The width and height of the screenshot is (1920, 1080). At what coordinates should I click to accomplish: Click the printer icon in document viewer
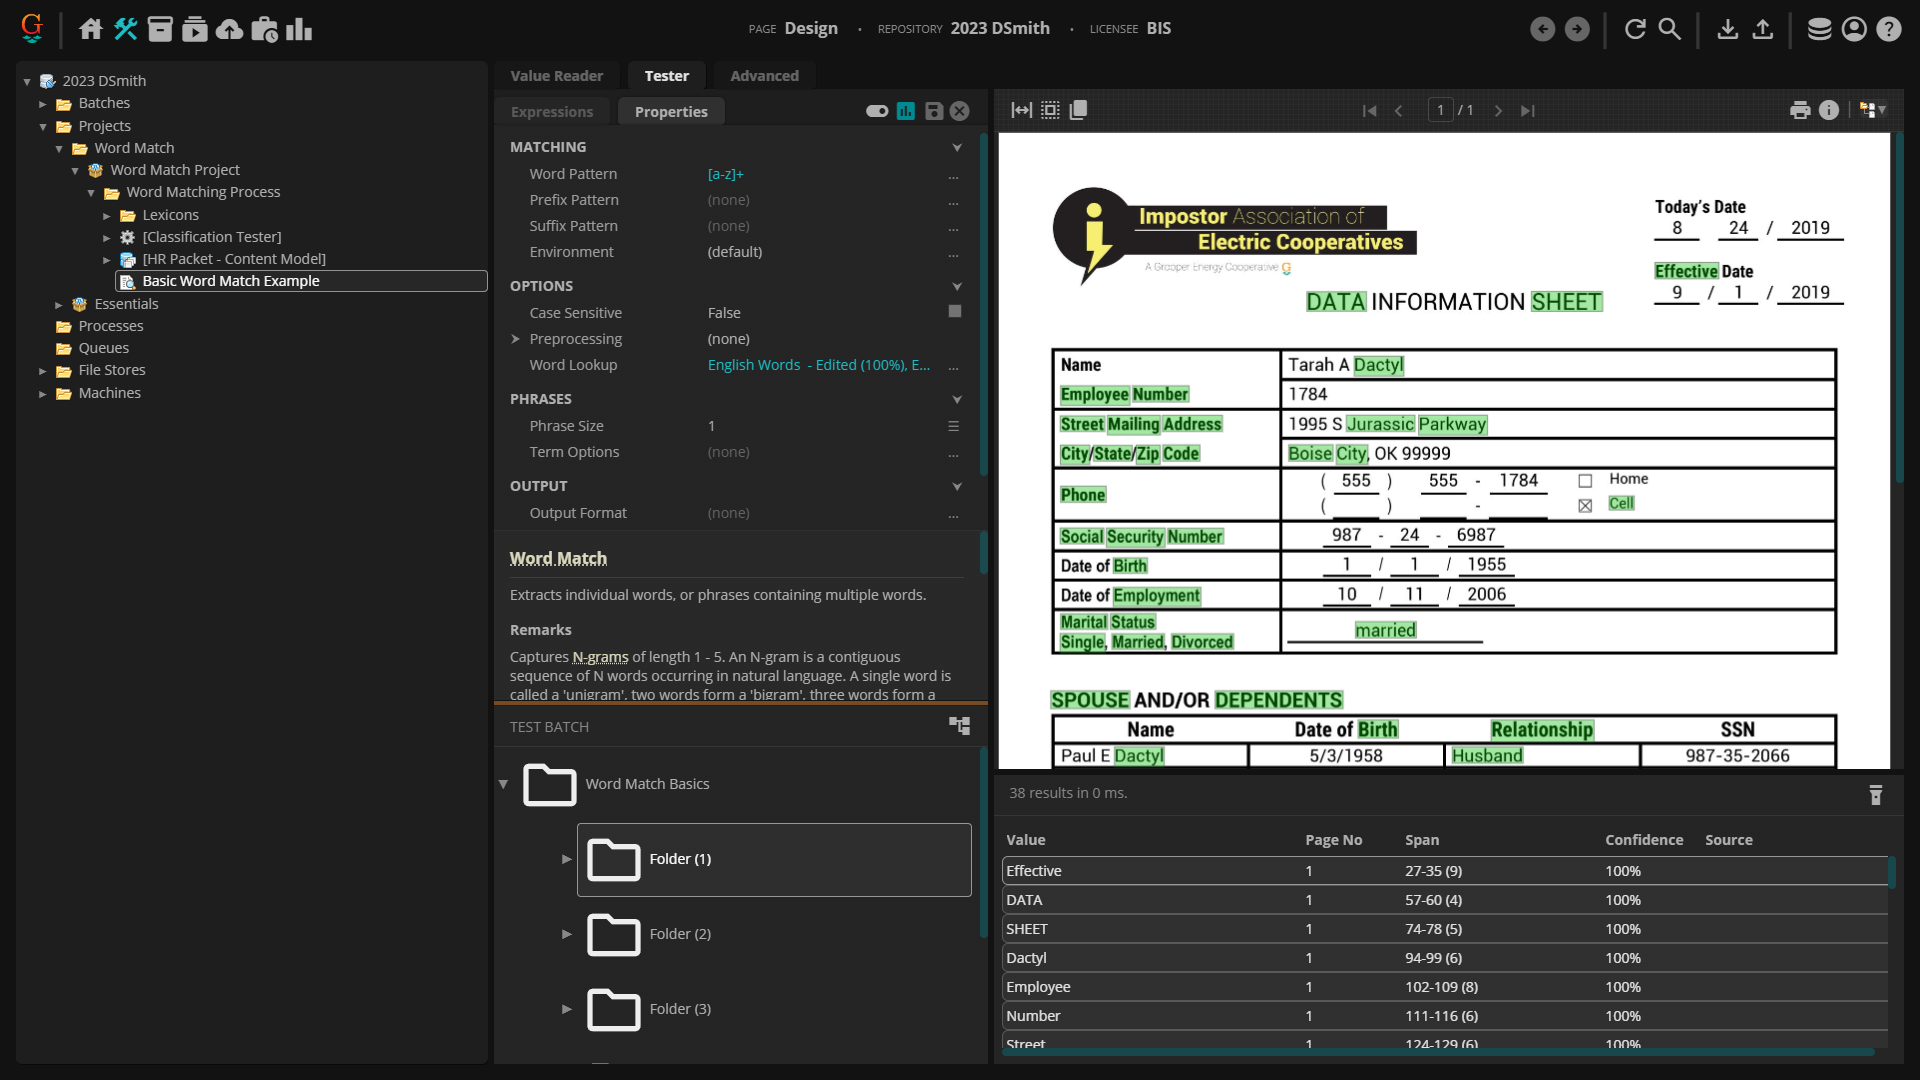(1800, 110)
